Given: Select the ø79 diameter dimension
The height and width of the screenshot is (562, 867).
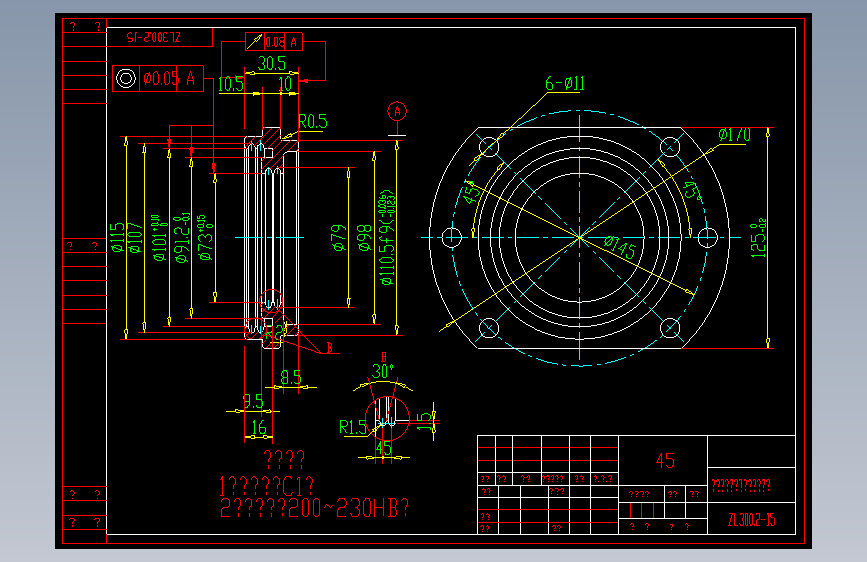Looking at the screenshot, I should click(x=338, y=238).
